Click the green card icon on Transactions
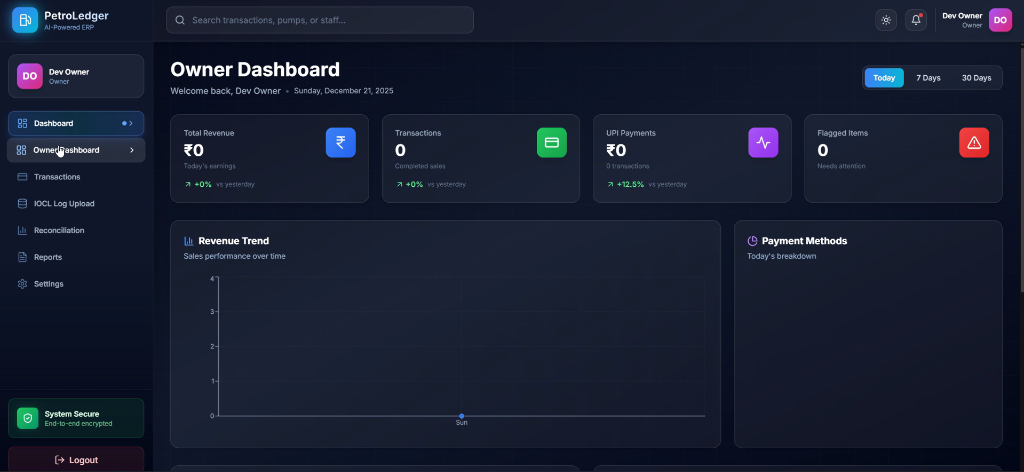Image resolution: width=1024 pixels, height=472 pixels. click(x=551, y=143)
